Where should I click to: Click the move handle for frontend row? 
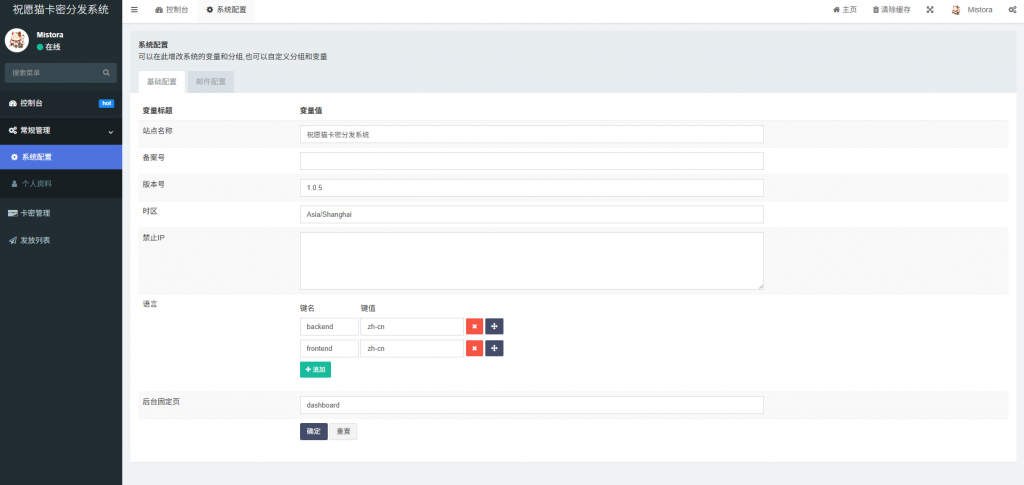click(x=494, y=348)
